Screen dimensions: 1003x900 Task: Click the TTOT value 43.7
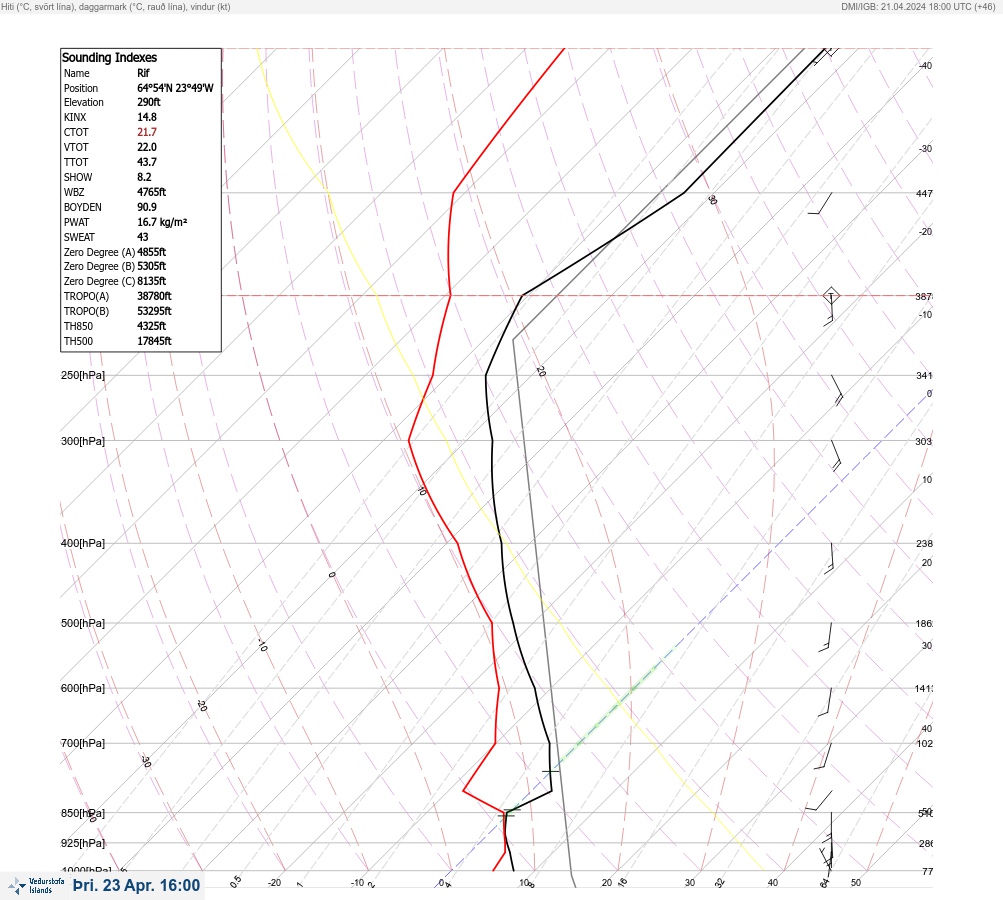(x=147, y=162)
